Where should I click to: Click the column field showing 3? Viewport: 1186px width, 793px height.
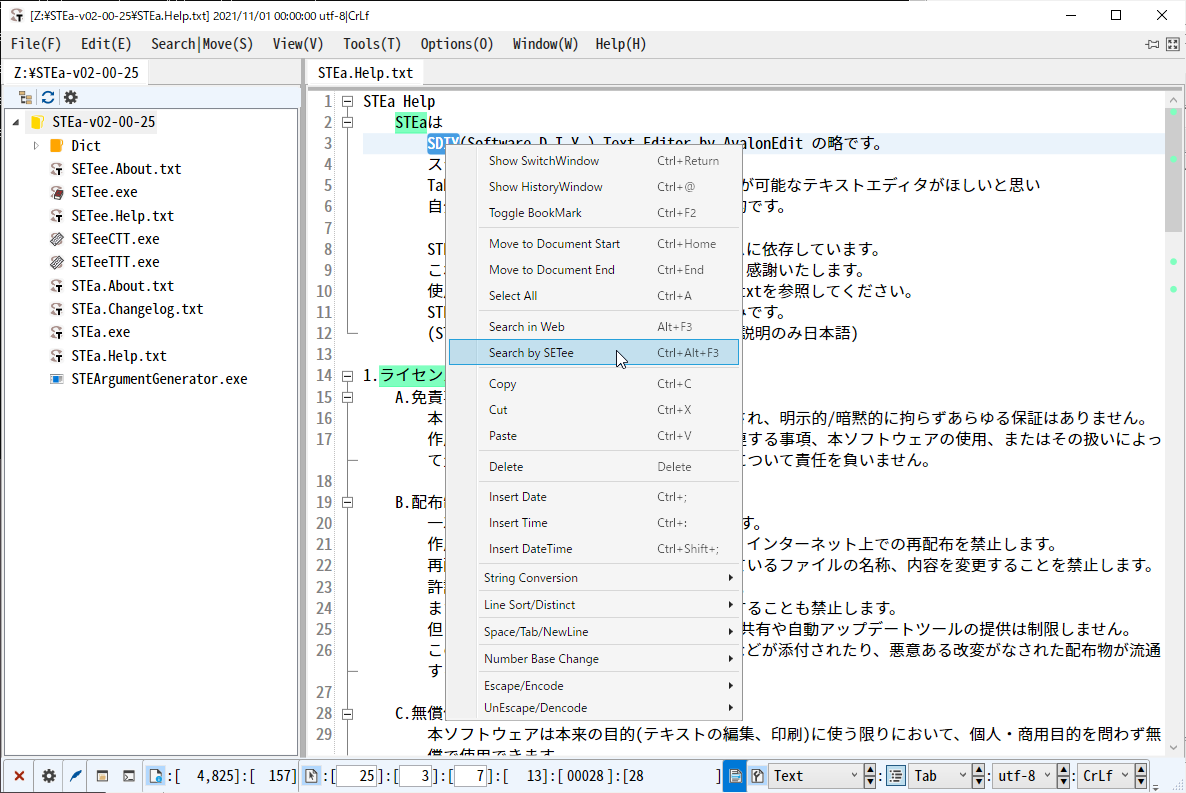pos(416,776)
